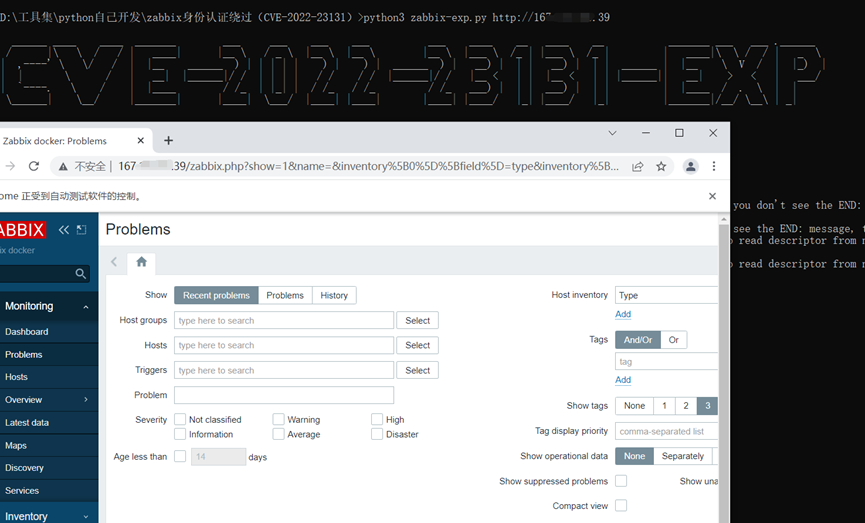The width and height of the screenshot is (865, 523).
Task: Select Recent problems show option
Action: (216, 295)
